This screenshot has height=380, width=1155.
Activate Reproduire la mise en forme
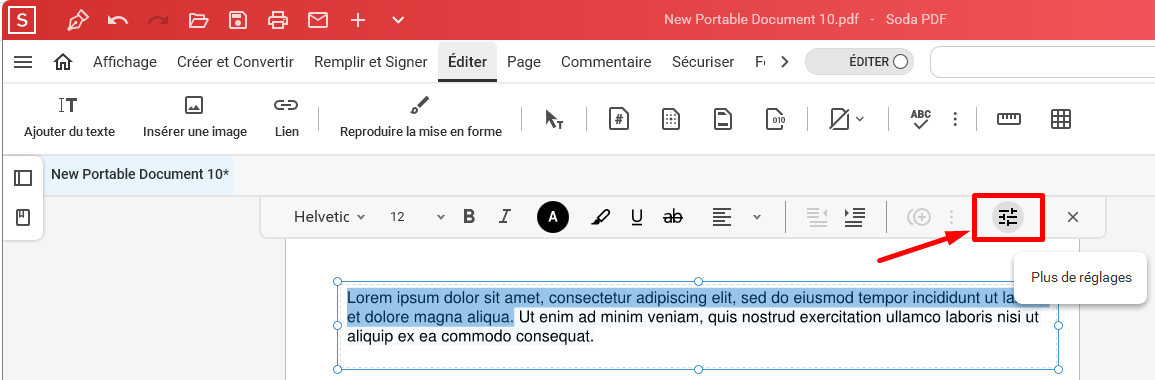tap(421, 118)
